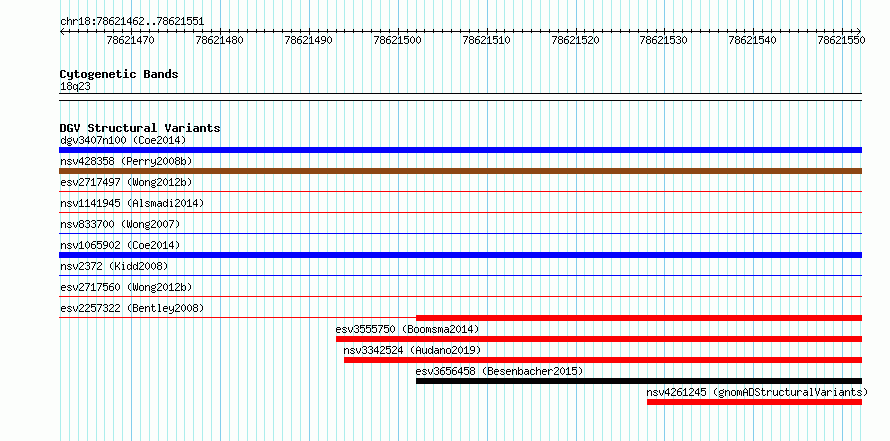Click ruler position 78621530
The image size is (890, 441).
pos(664,40)
